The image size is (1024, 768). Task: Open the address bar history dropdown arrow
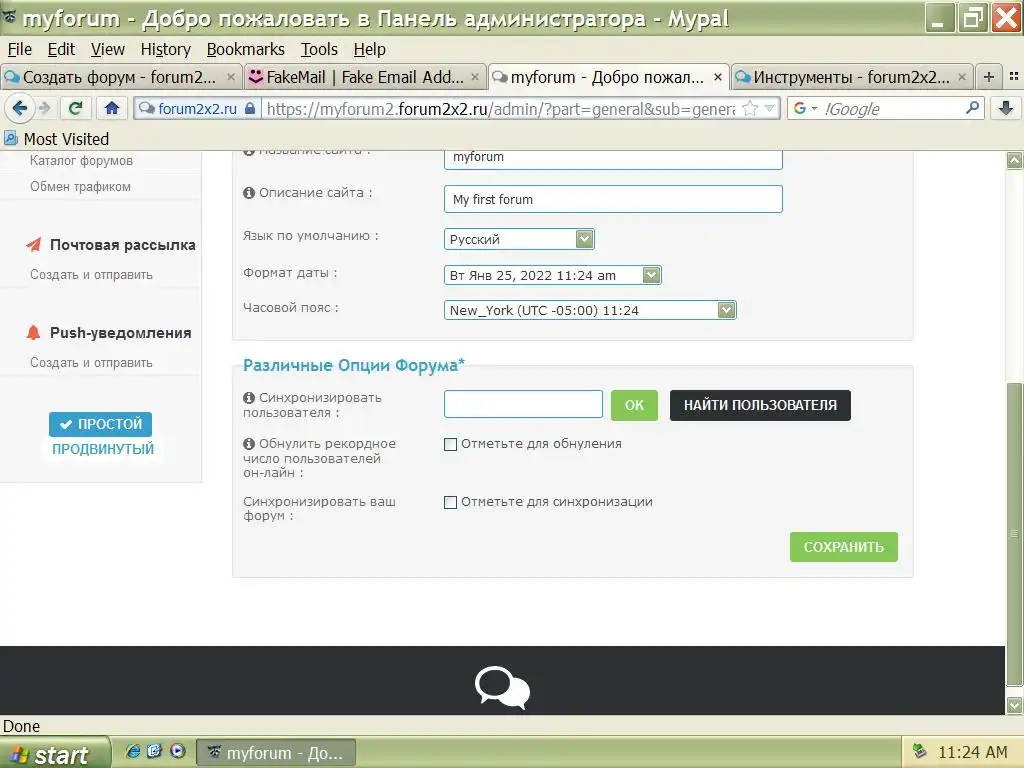(770, 108)
